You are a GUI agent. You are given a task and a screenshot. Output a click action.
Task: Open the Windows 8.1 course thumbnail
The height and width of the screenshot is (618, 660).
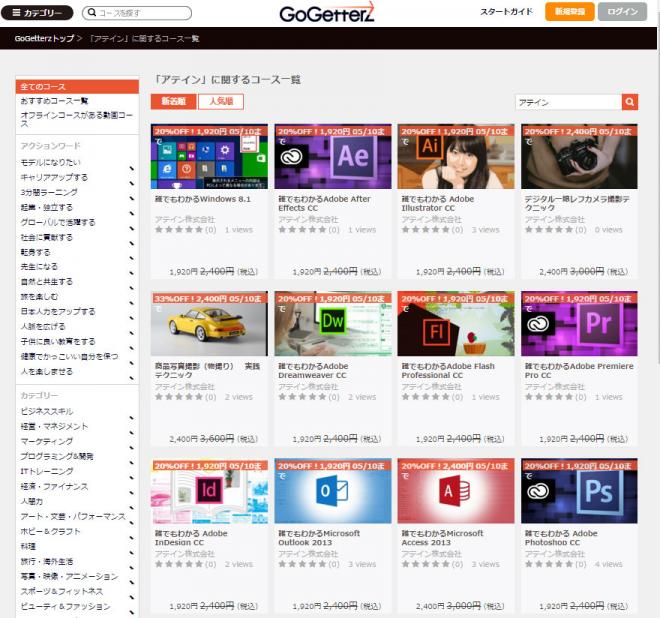pos(209,157)
